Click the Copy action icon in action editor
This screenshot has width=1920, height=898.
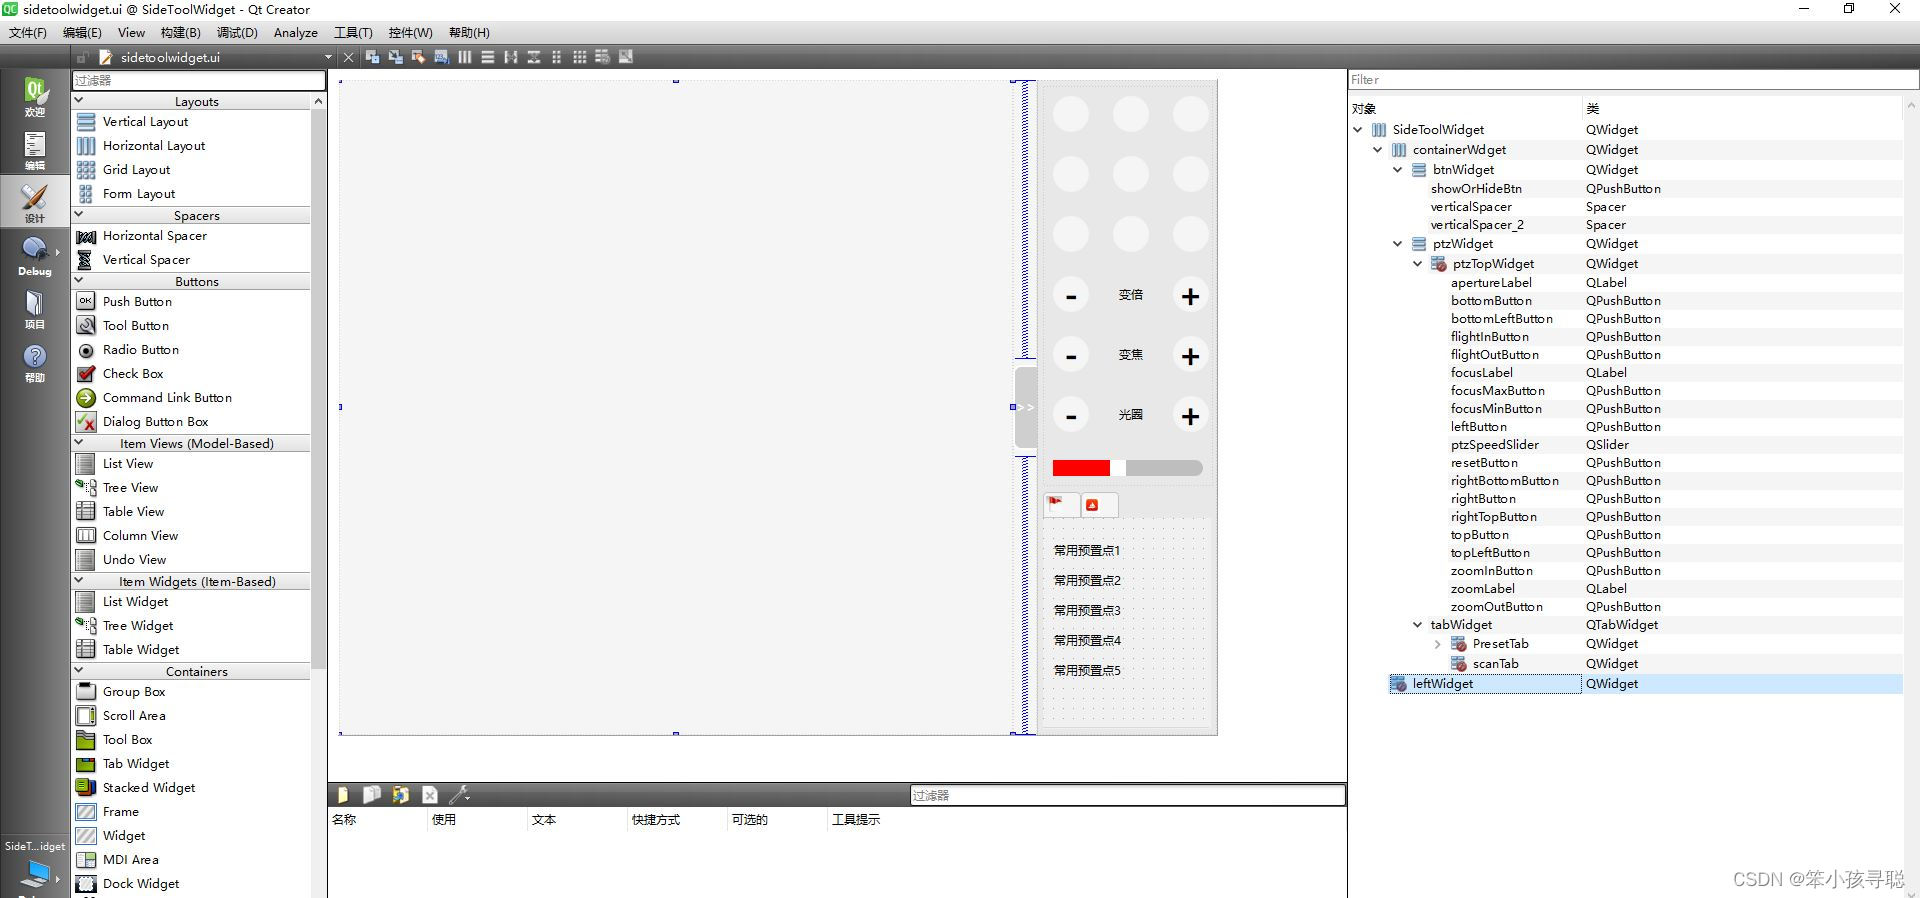[x=372, y=795]
